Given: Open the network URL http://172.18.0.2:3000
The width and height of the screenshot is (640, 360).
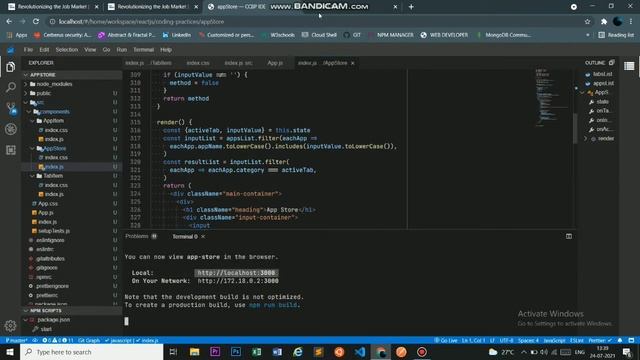Looking at the screenshot, I should coord(238,281).
